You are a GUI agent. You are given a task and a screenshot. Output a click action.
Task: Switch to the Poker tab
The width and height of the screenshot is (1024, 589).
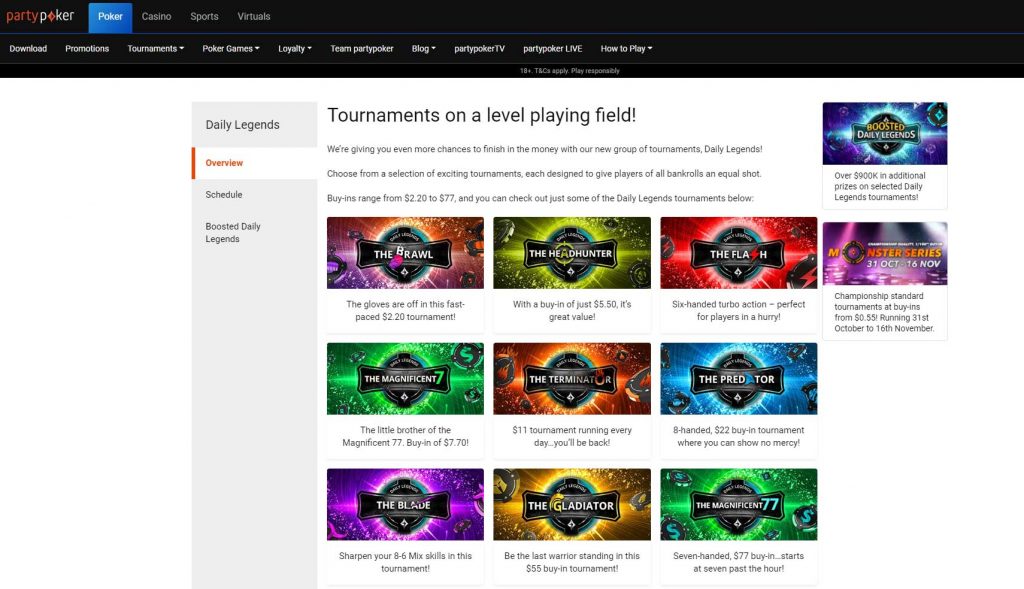point(110,16)
